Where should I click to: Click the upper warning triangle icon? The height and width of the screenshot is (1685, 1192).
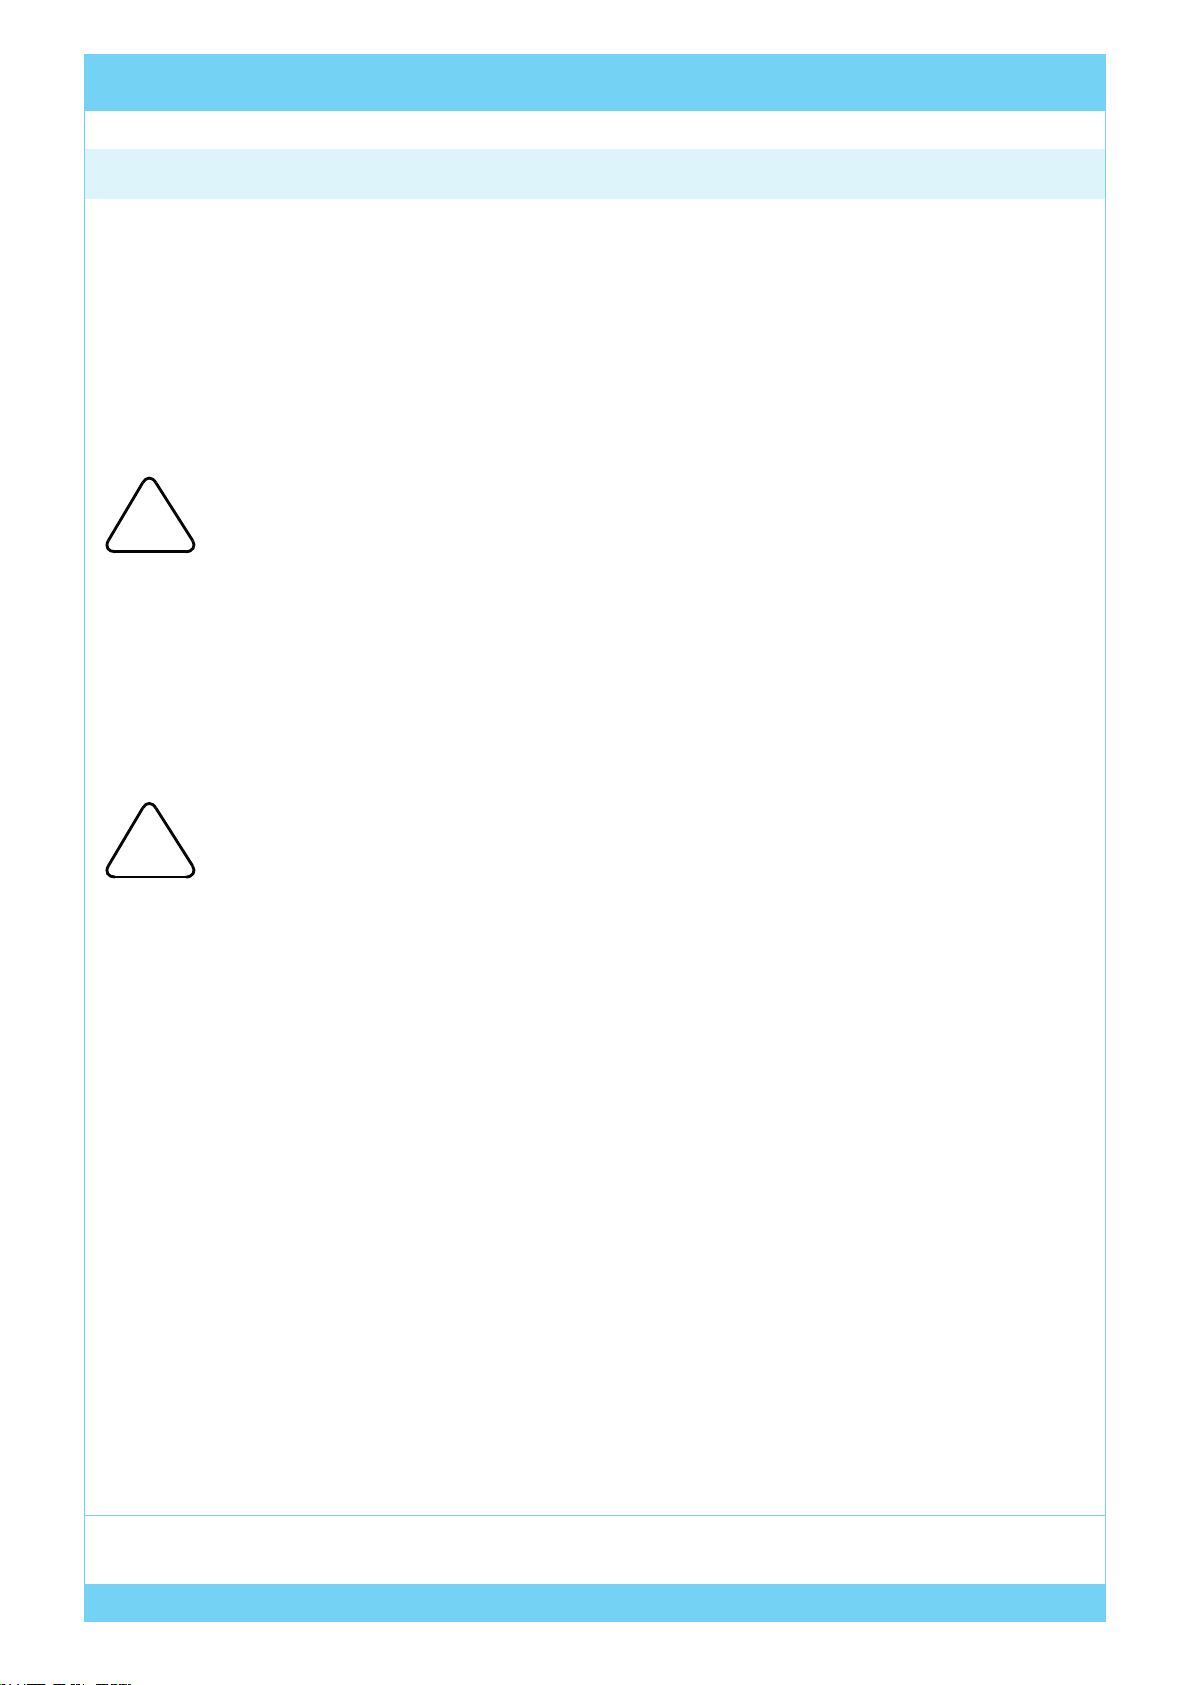pyautogui.click(x=150, y=515)
